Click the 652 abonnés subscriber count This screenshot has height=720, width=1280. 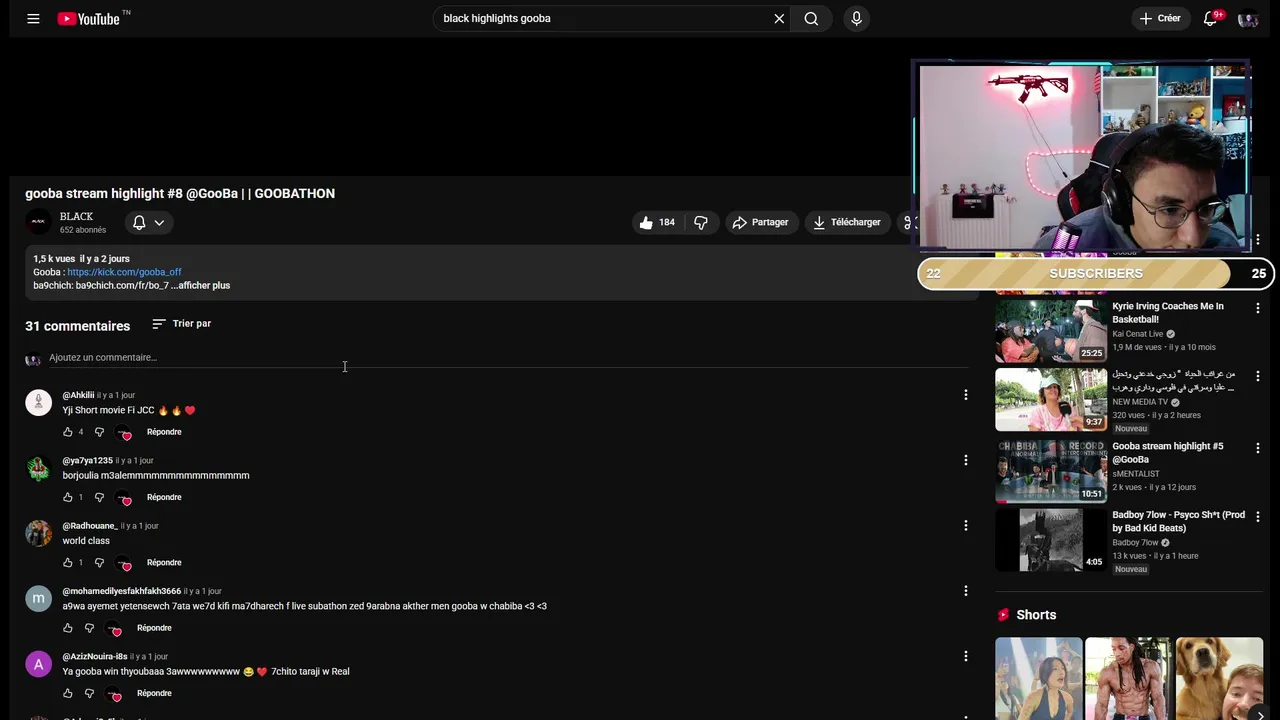coord(82,230)
